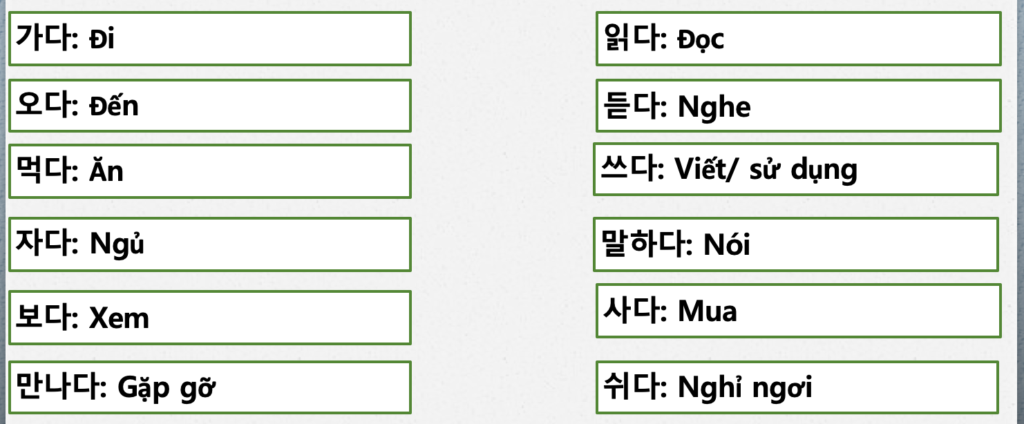
Task: Click the Vietnamese phrase Nghỉ ngơi
Action: click(745, 387)
